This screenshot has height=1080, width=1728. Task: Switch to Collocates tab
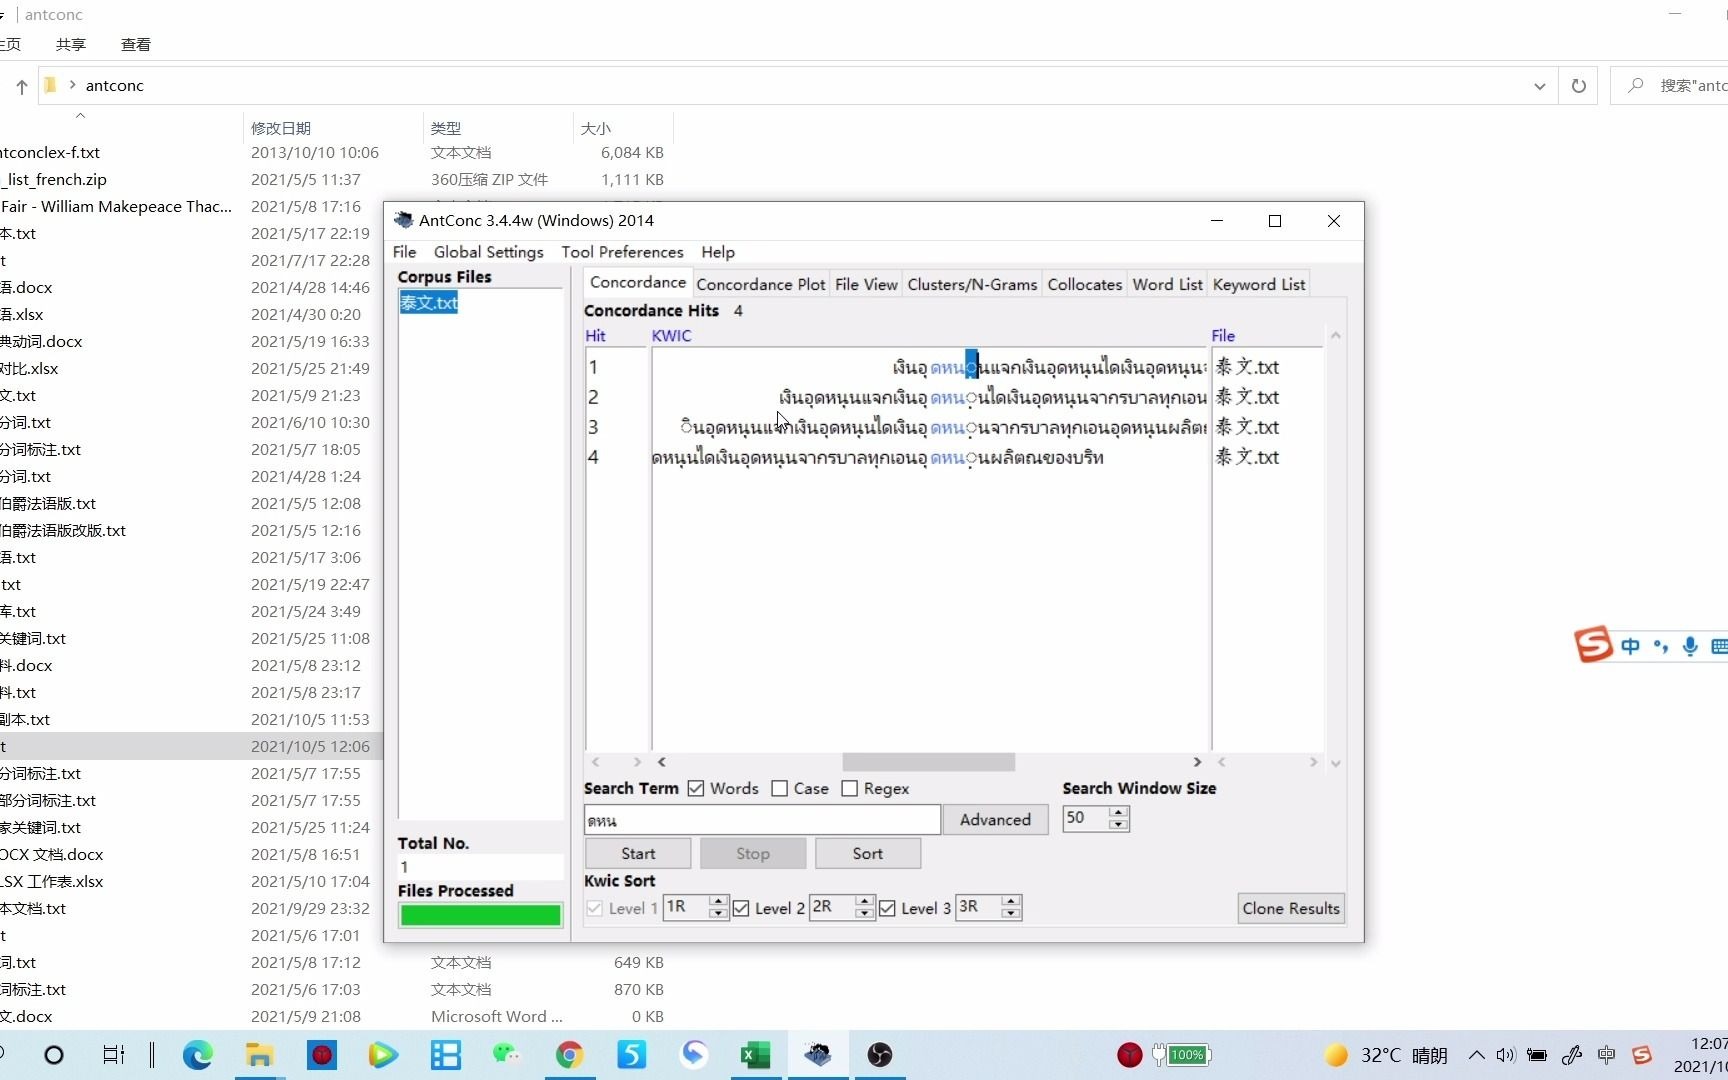point(1085,284)
